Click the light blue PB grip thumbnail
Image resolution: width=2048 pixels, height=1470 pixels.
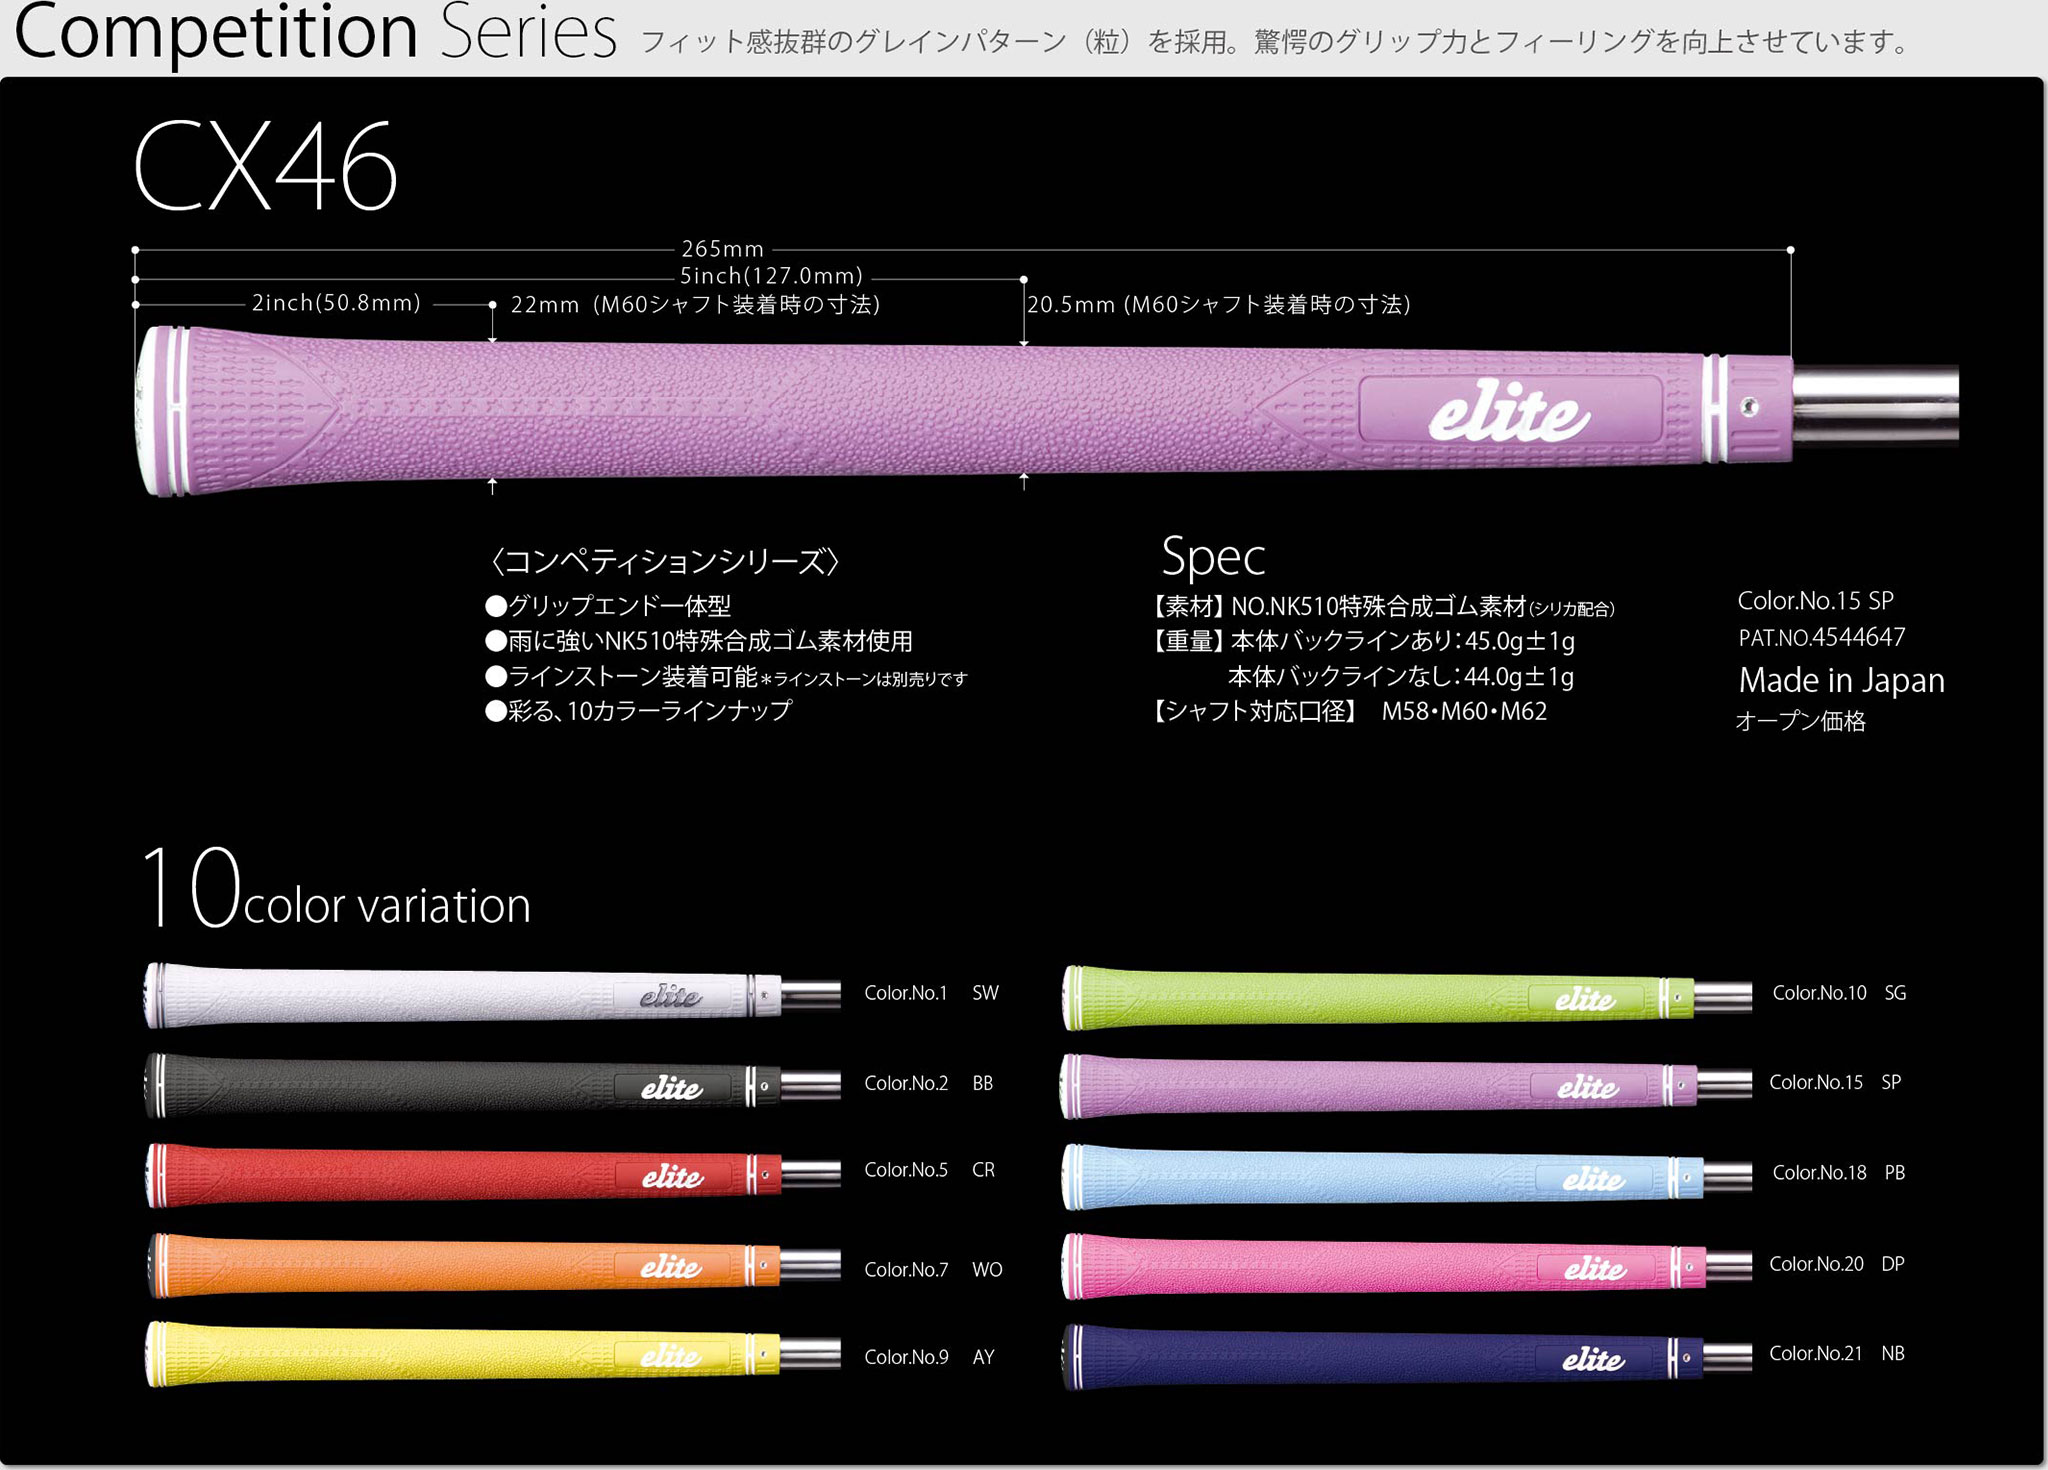(x=1406, y=1177)
